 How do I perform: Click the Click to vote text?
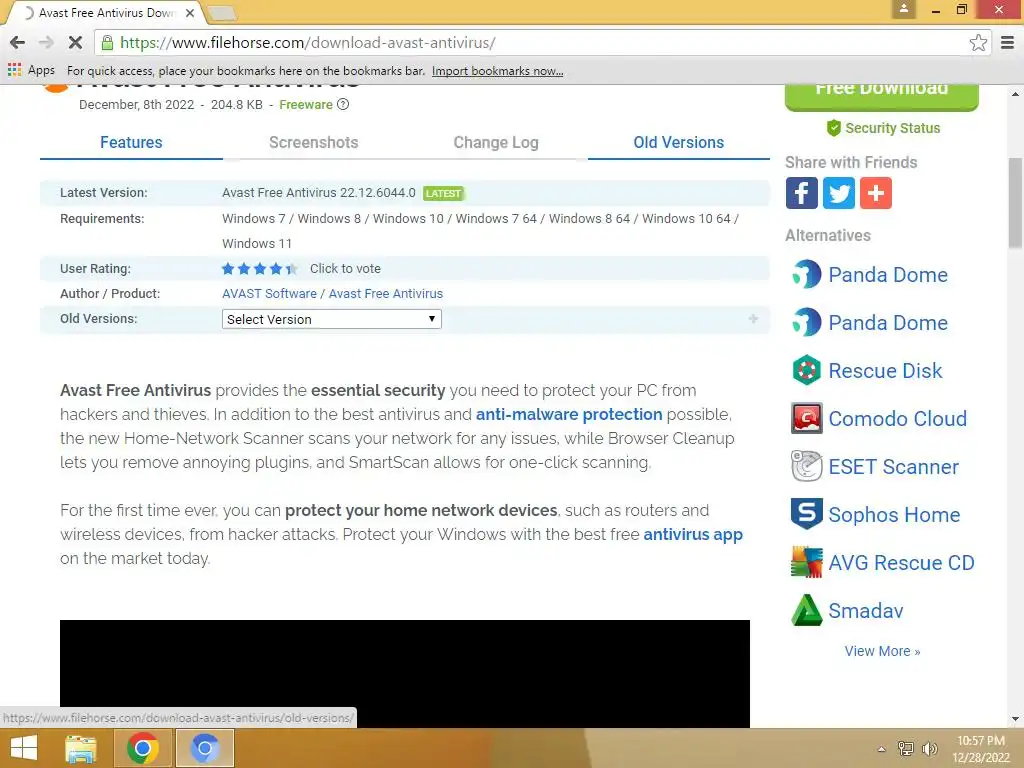click(x=345, y=268)
